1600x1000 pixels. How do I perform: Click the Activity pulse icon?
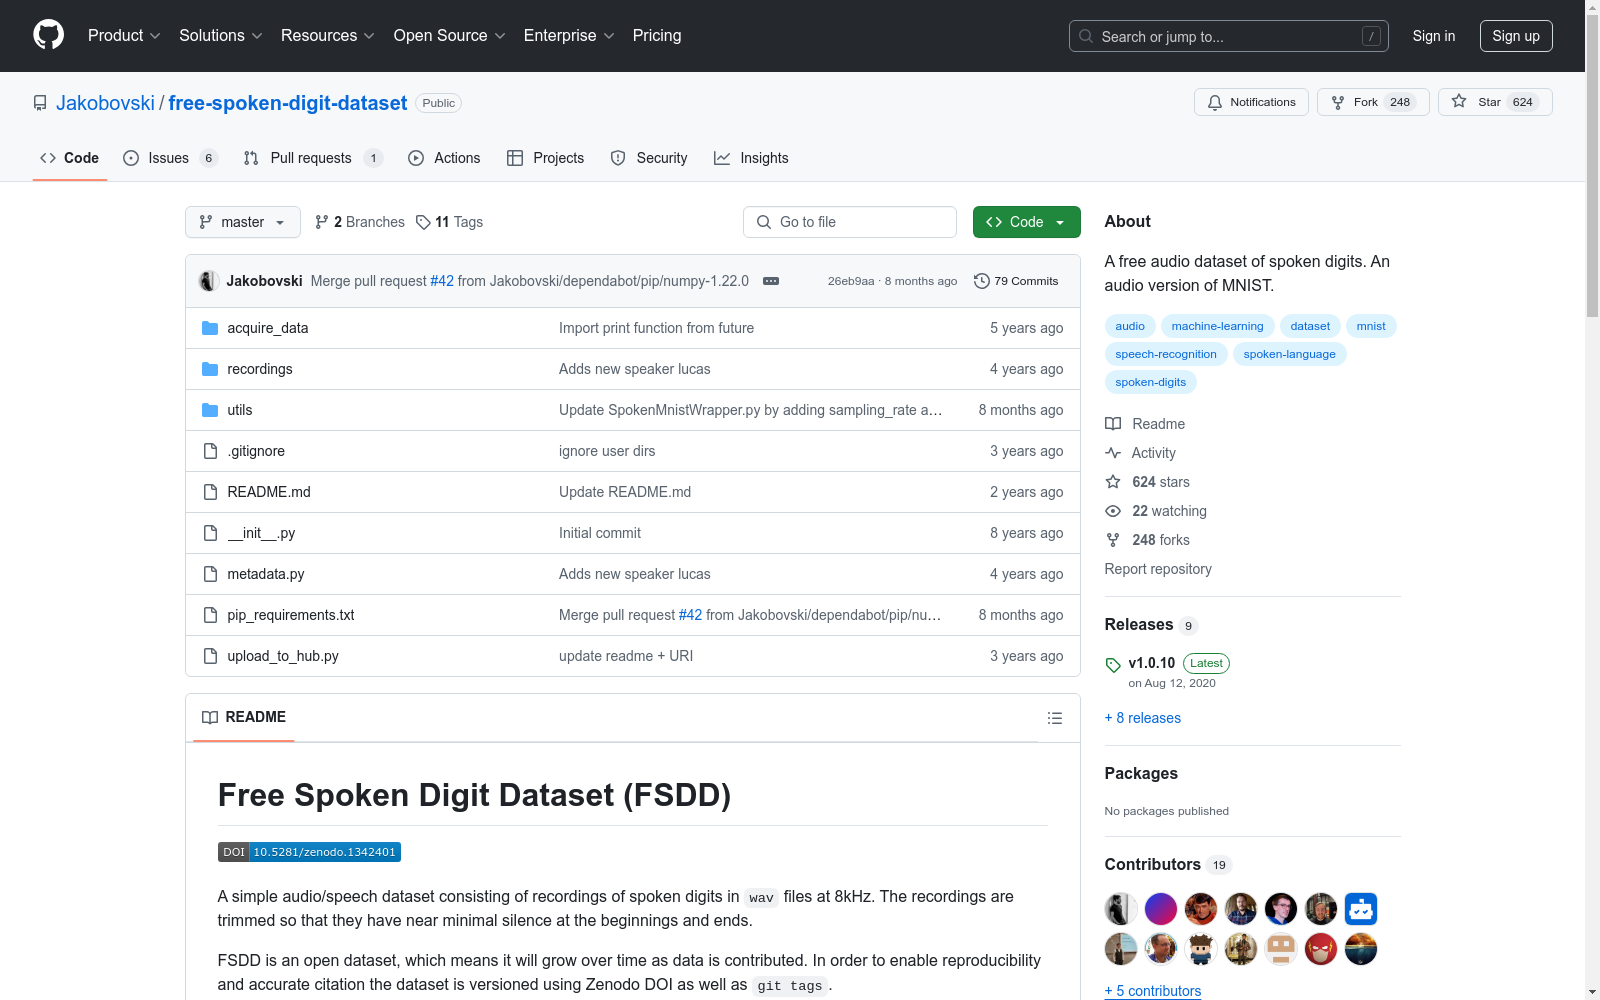pos(1112,453)
